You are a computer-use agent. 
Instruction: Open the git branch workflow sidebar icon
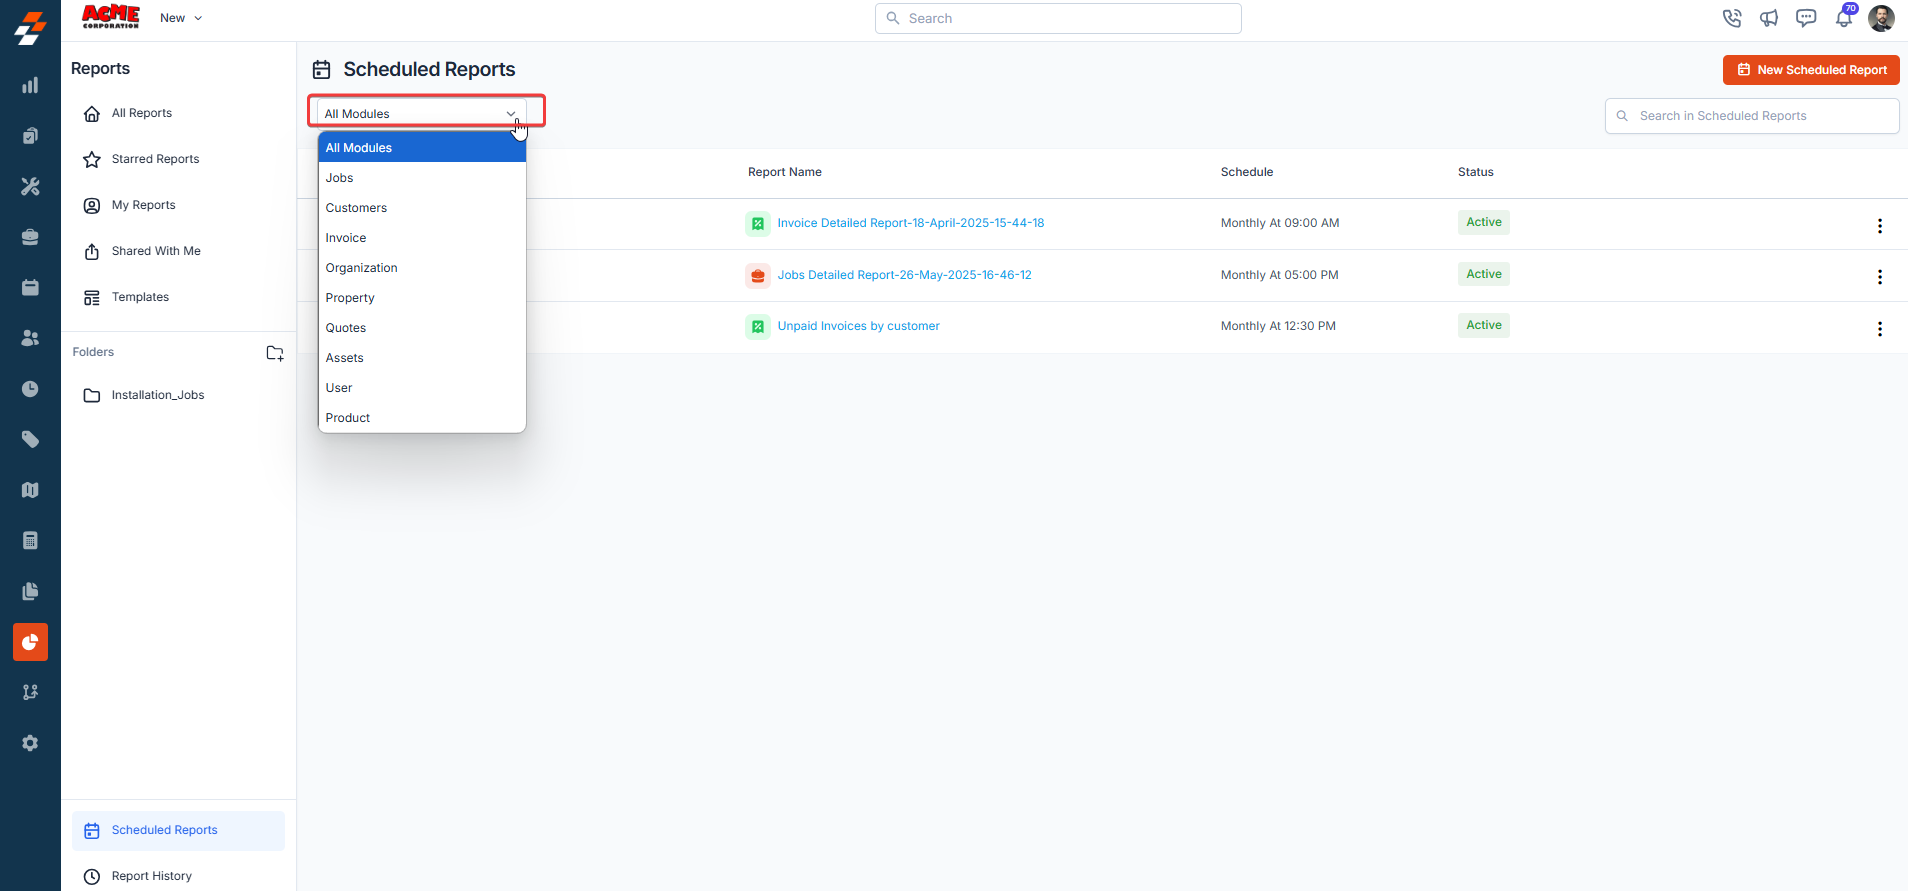[30, 692]
